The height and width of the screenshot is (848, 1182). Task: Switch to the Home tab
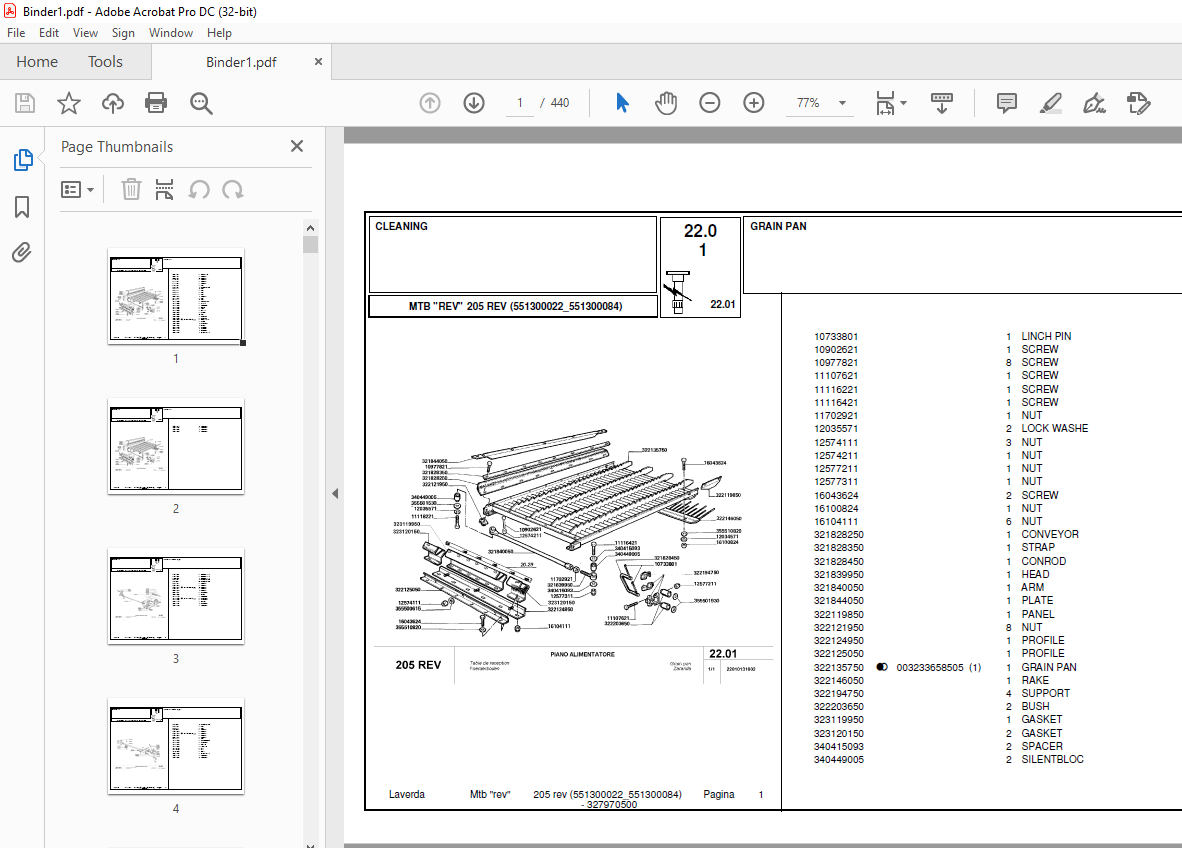[37, 62]
